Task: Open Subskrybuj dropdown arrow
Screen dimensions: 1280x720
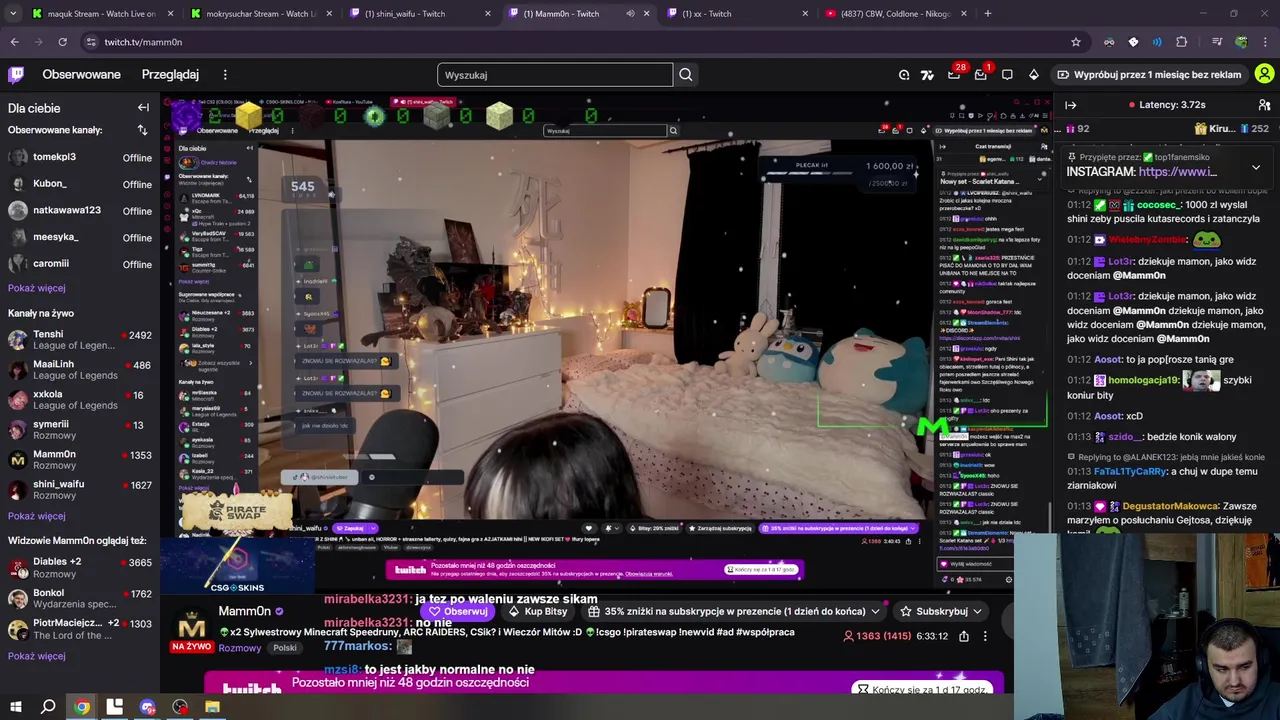Action: pos(977,611)
